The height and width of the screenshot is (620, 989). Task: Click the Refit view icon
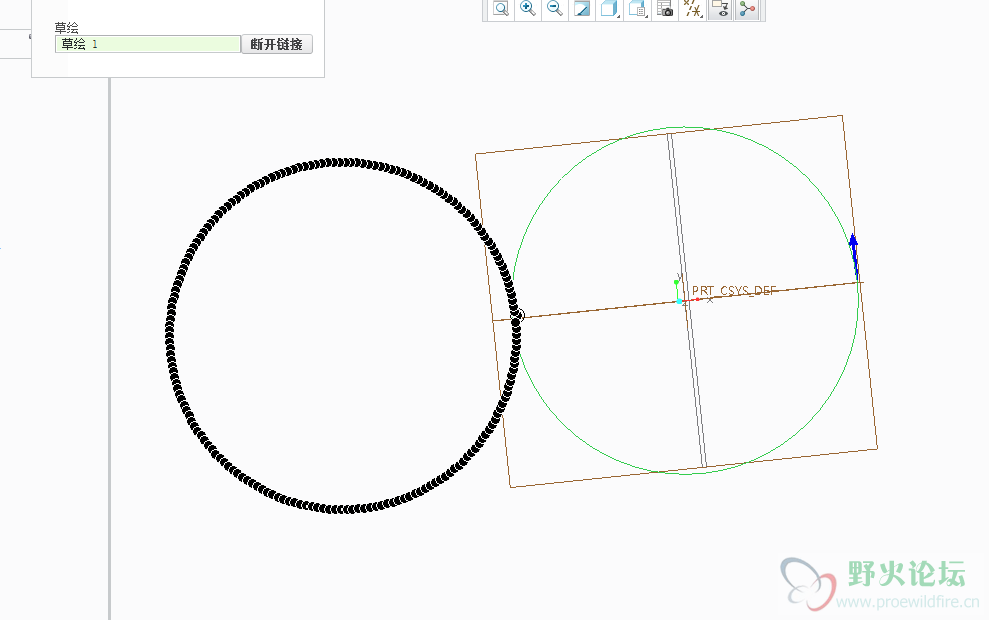pos(500,9)
